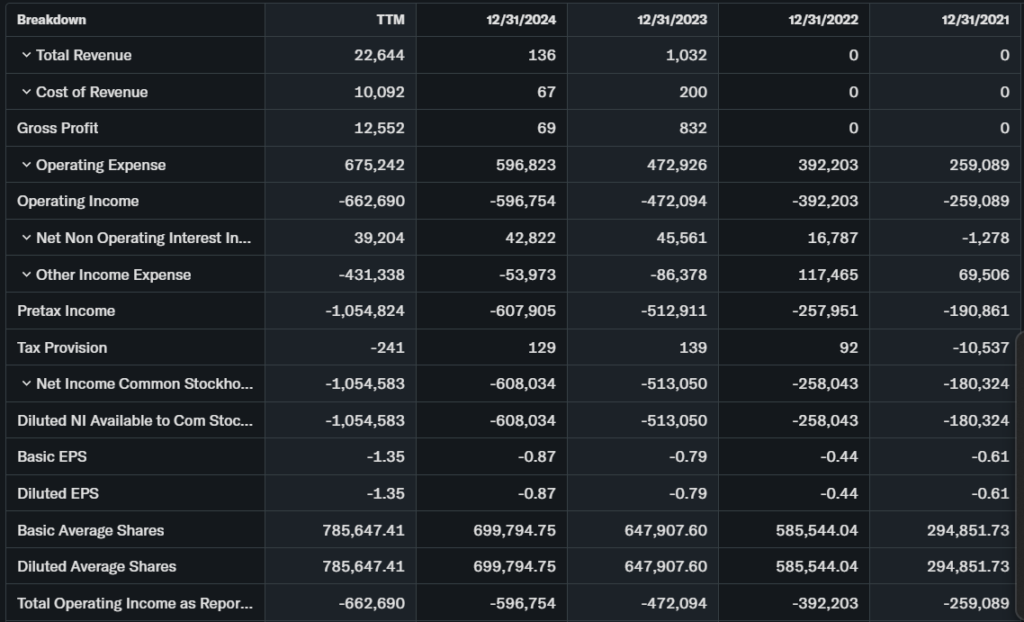
Task: Click the Basic EPS row label
Action: coord(52,457)
